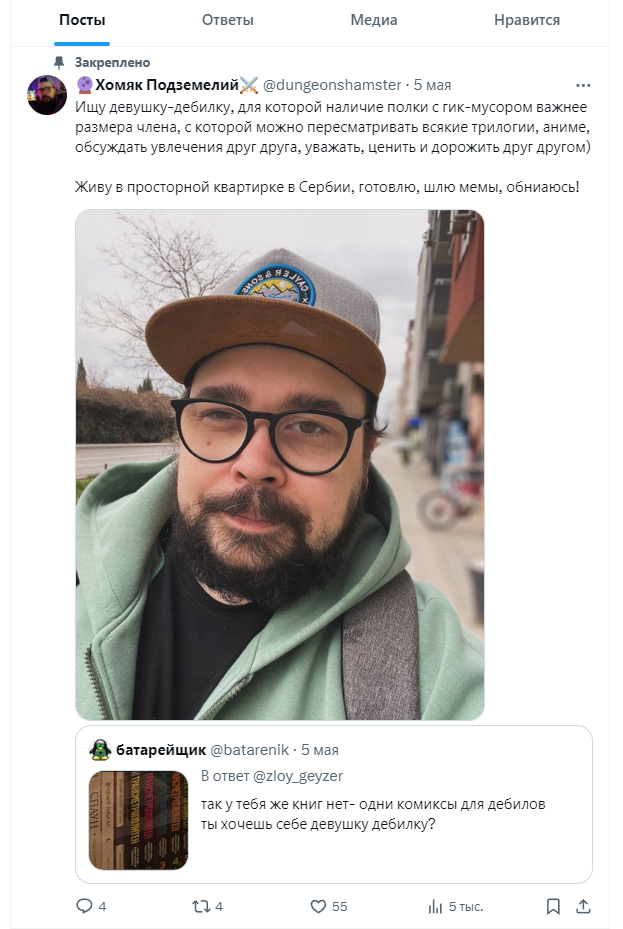623x929 pixels.
Task: Like the post with heart icon
Action: (319, 906)
